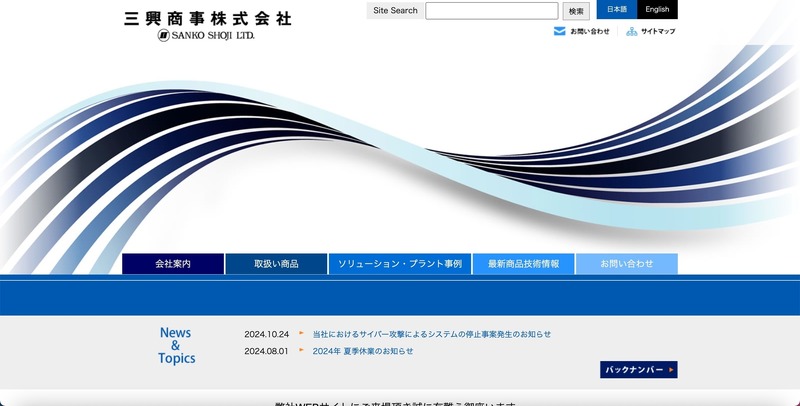
Task: Click the 三興商事株式会社 company name logo
Action: tap(207, 18)
